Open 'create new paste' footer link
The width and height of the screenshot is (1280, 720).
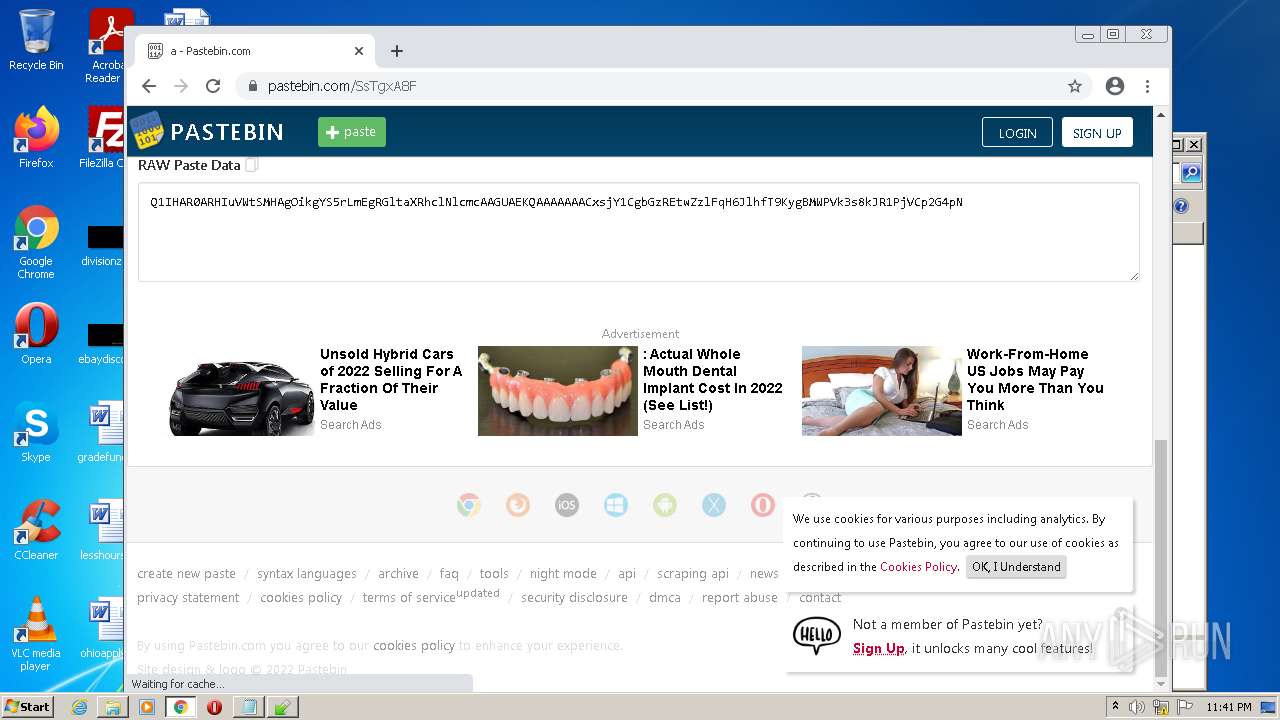[186, 574]
